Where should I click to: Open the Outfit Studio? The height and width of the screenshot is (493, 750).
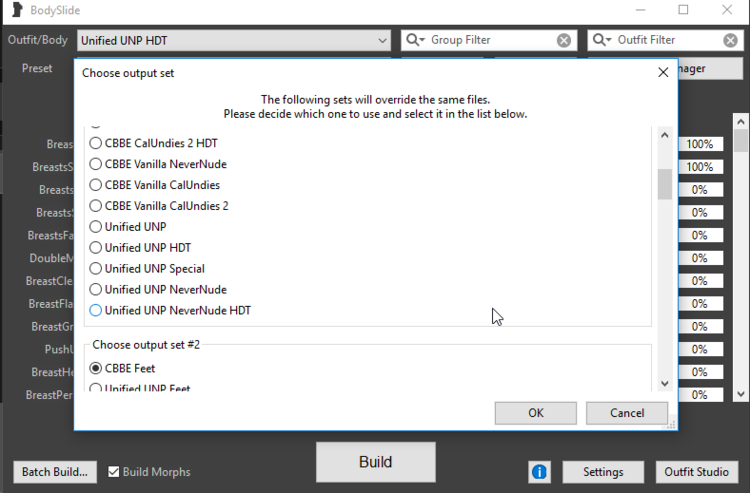pos(696,472)
